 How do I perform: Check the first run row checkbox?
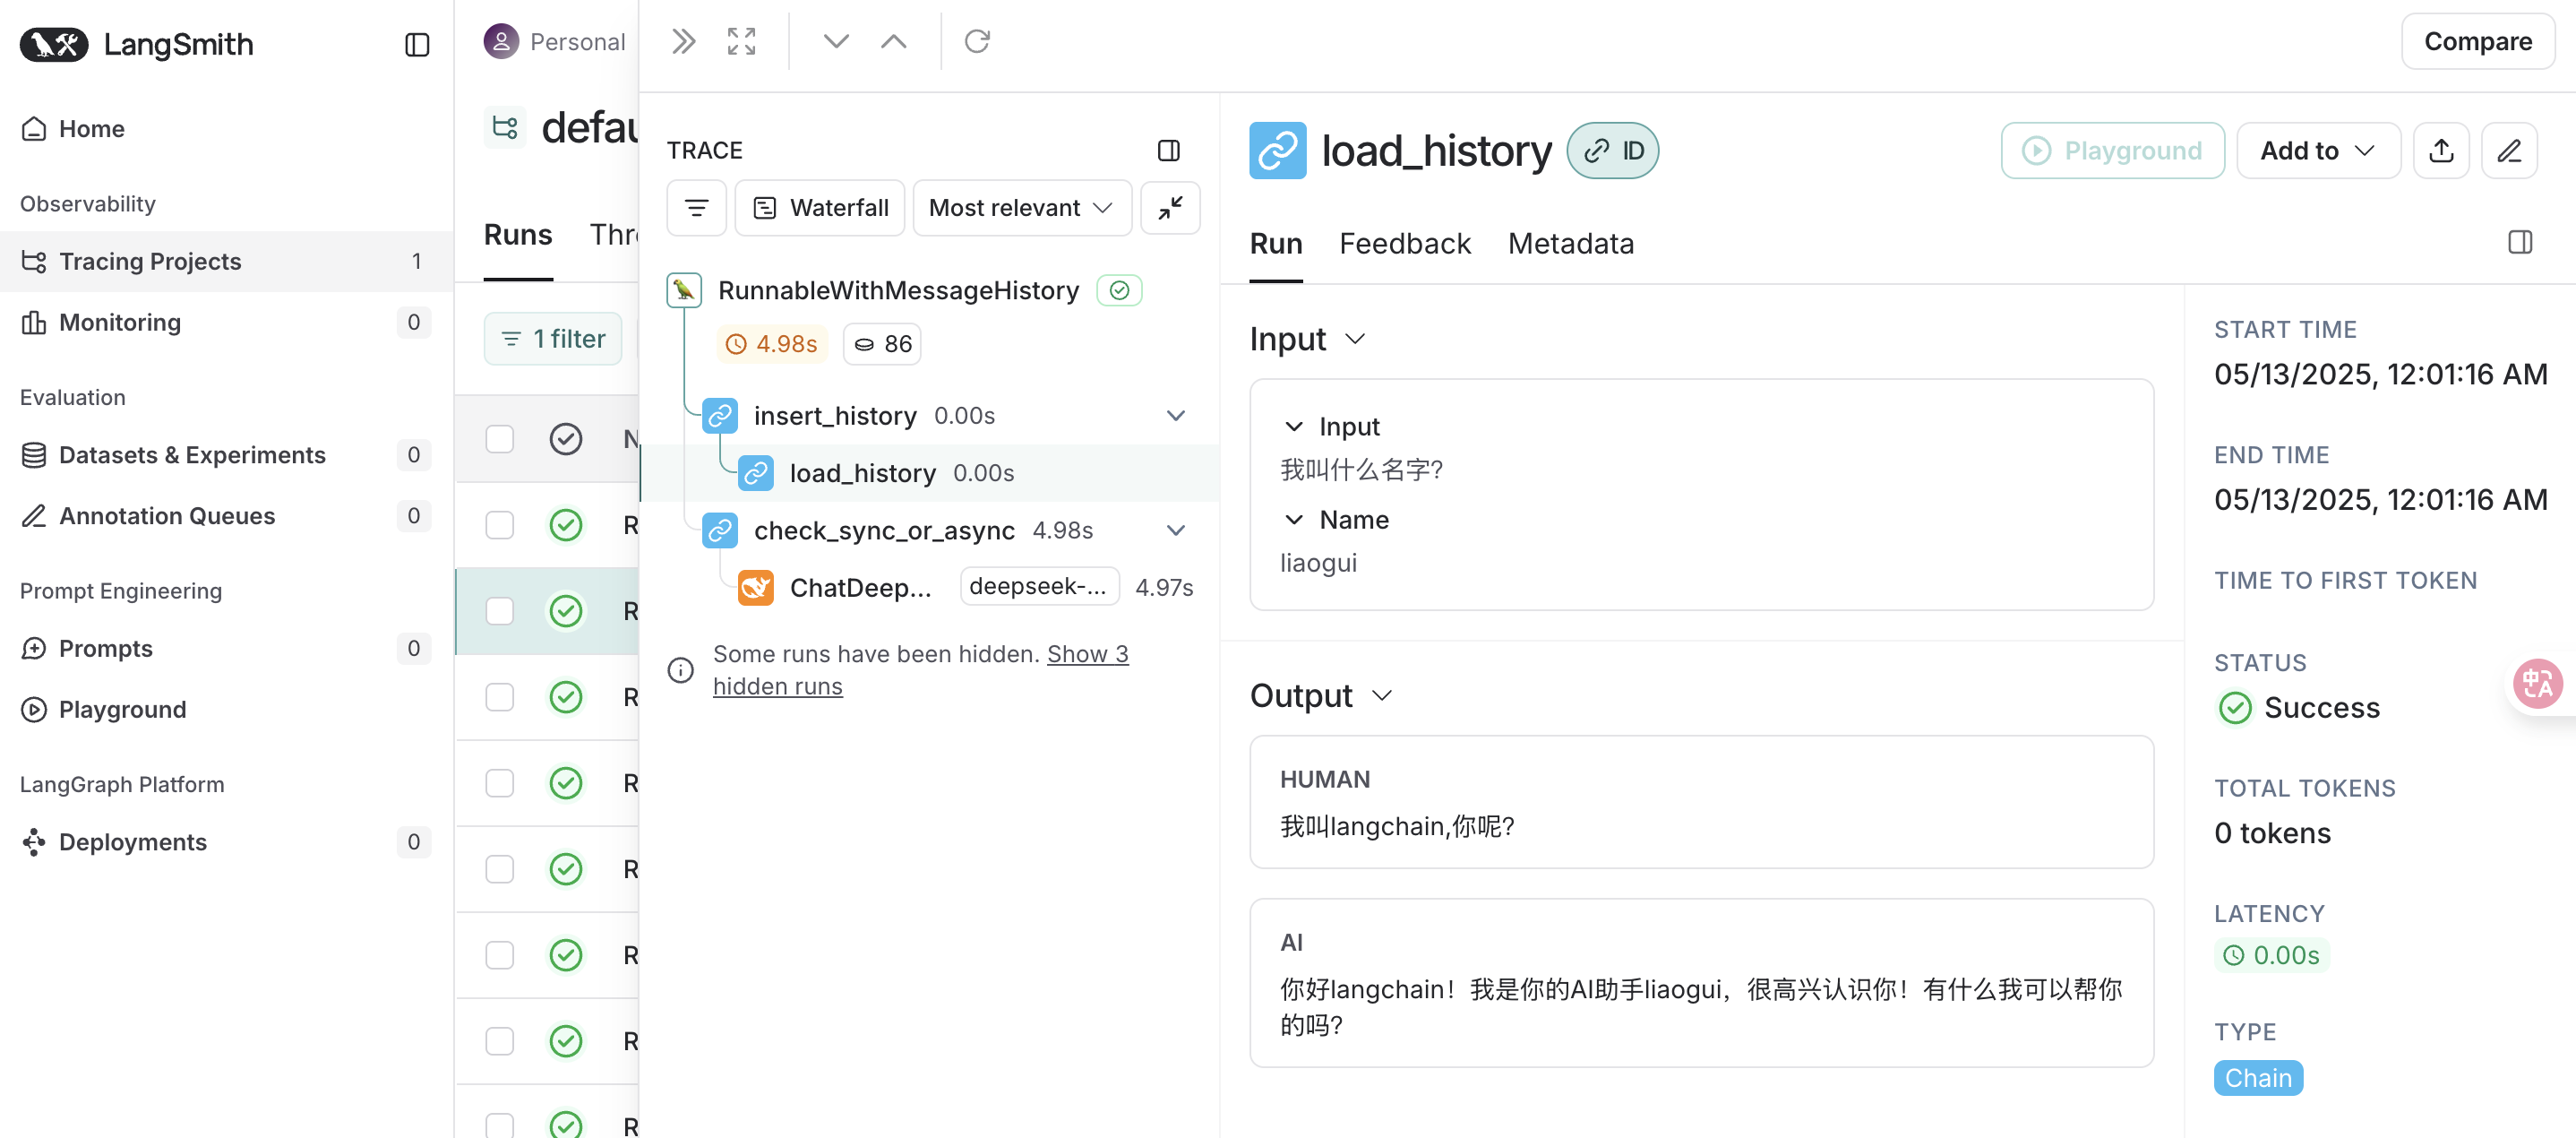tap(499, 439)
